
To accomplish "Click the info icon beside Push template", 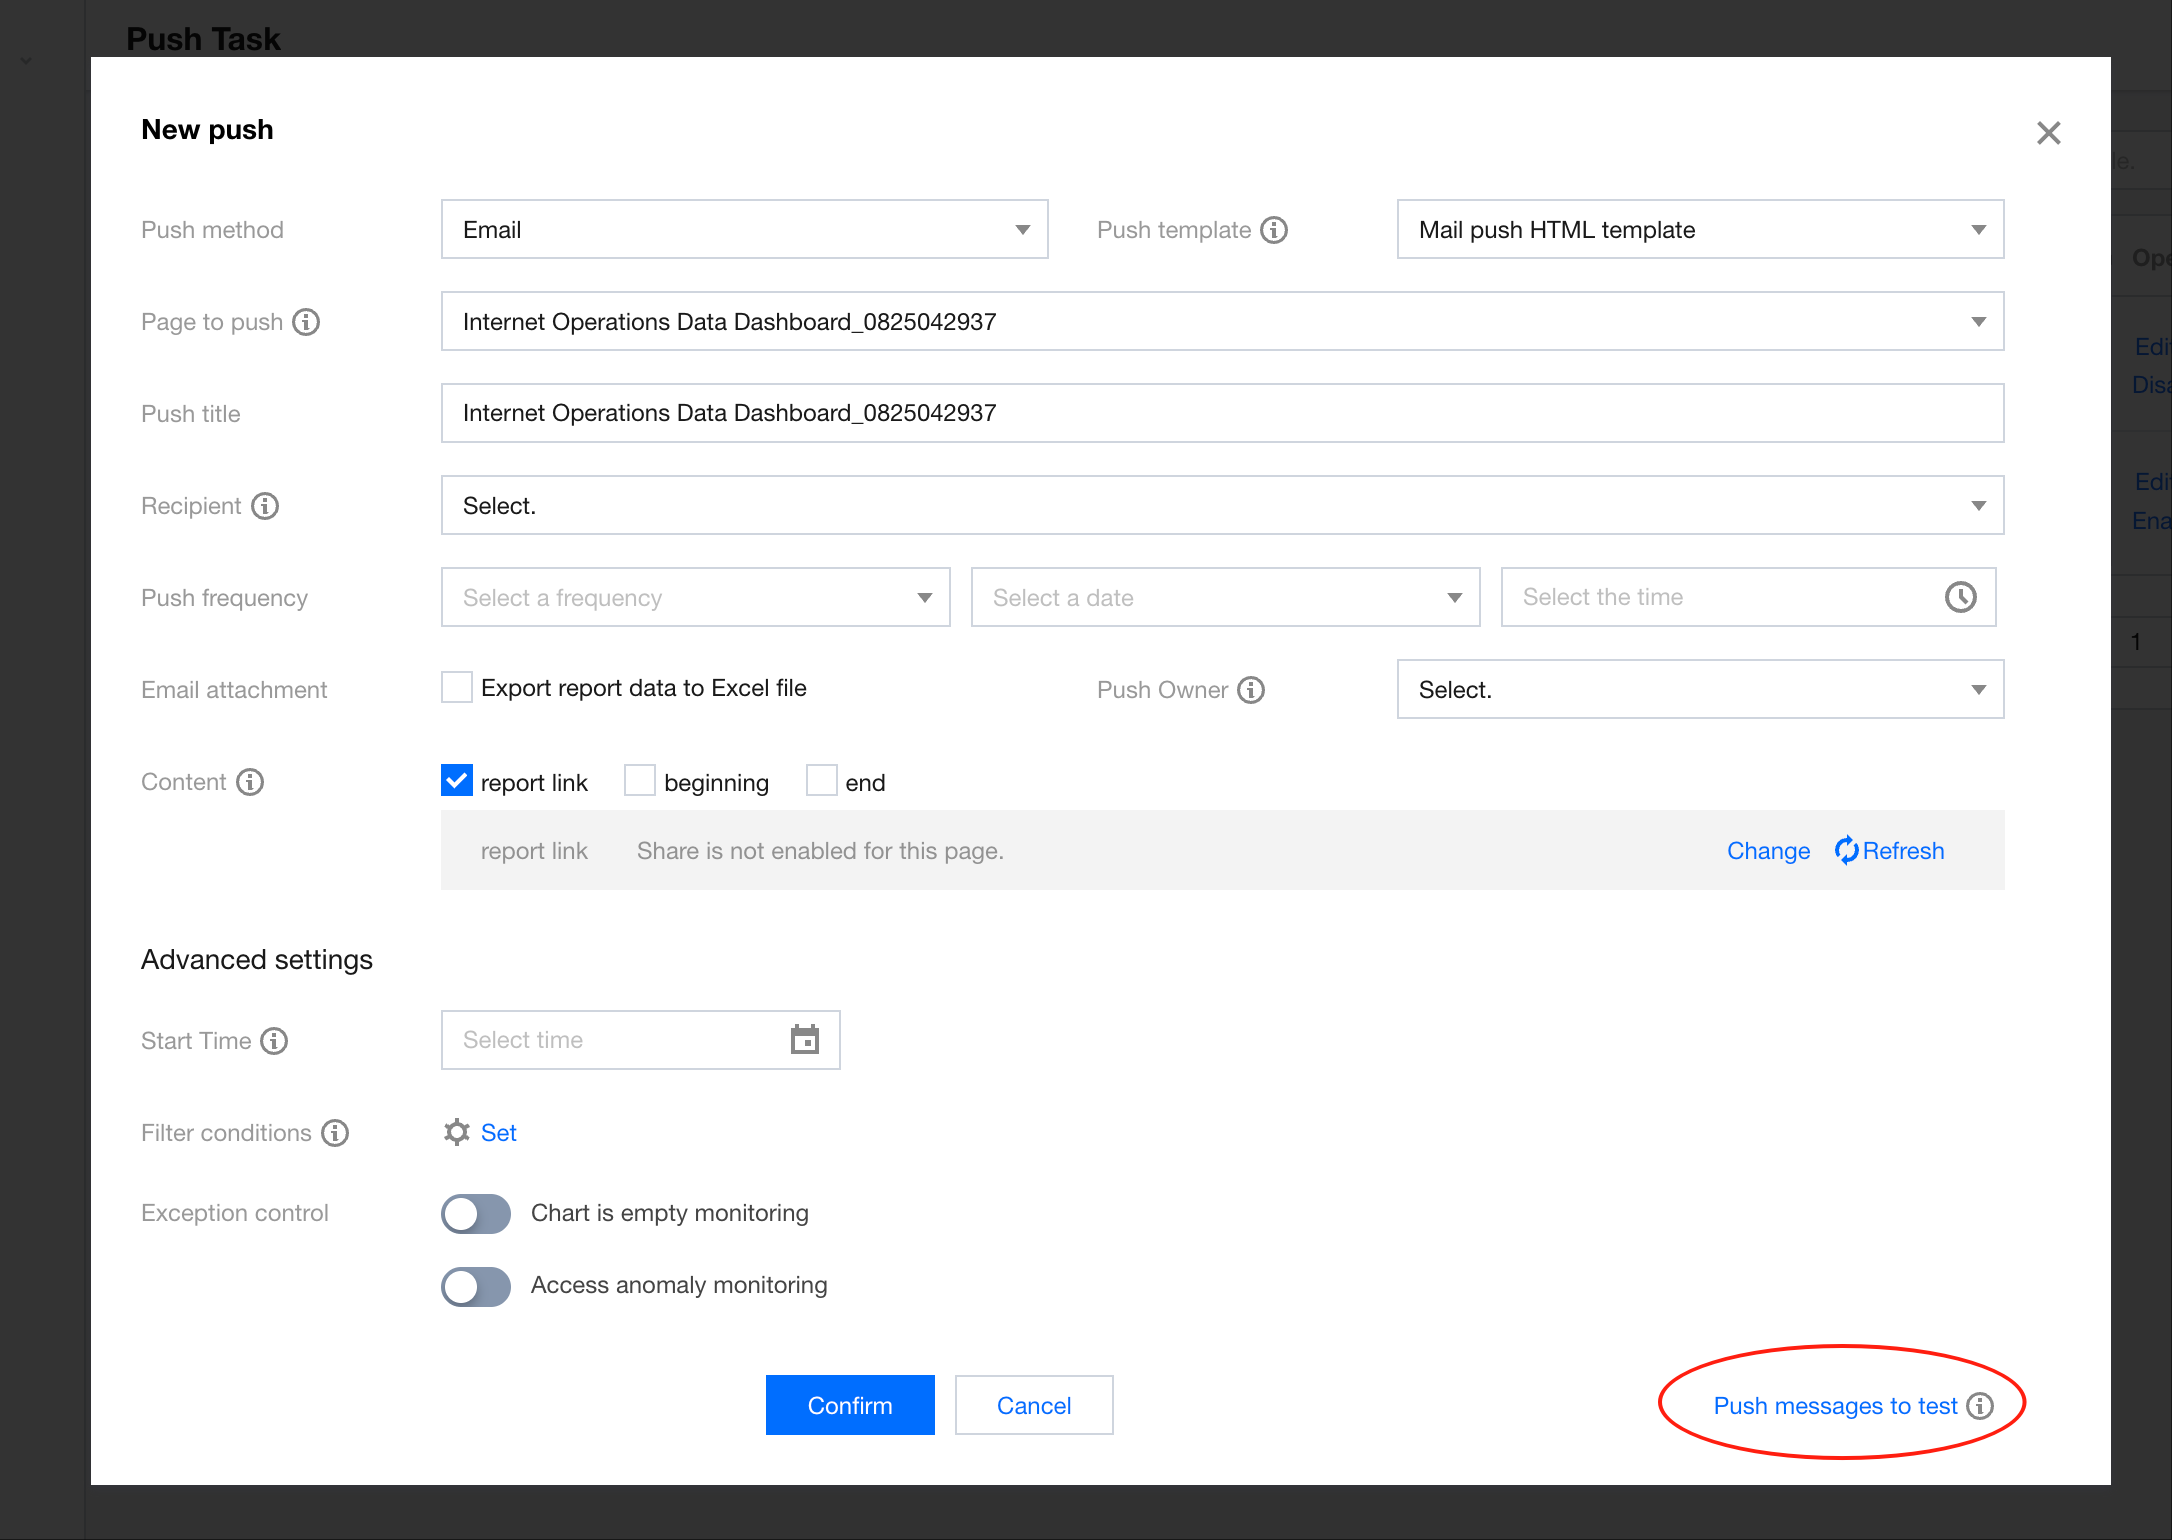I will pos(1274,230).
